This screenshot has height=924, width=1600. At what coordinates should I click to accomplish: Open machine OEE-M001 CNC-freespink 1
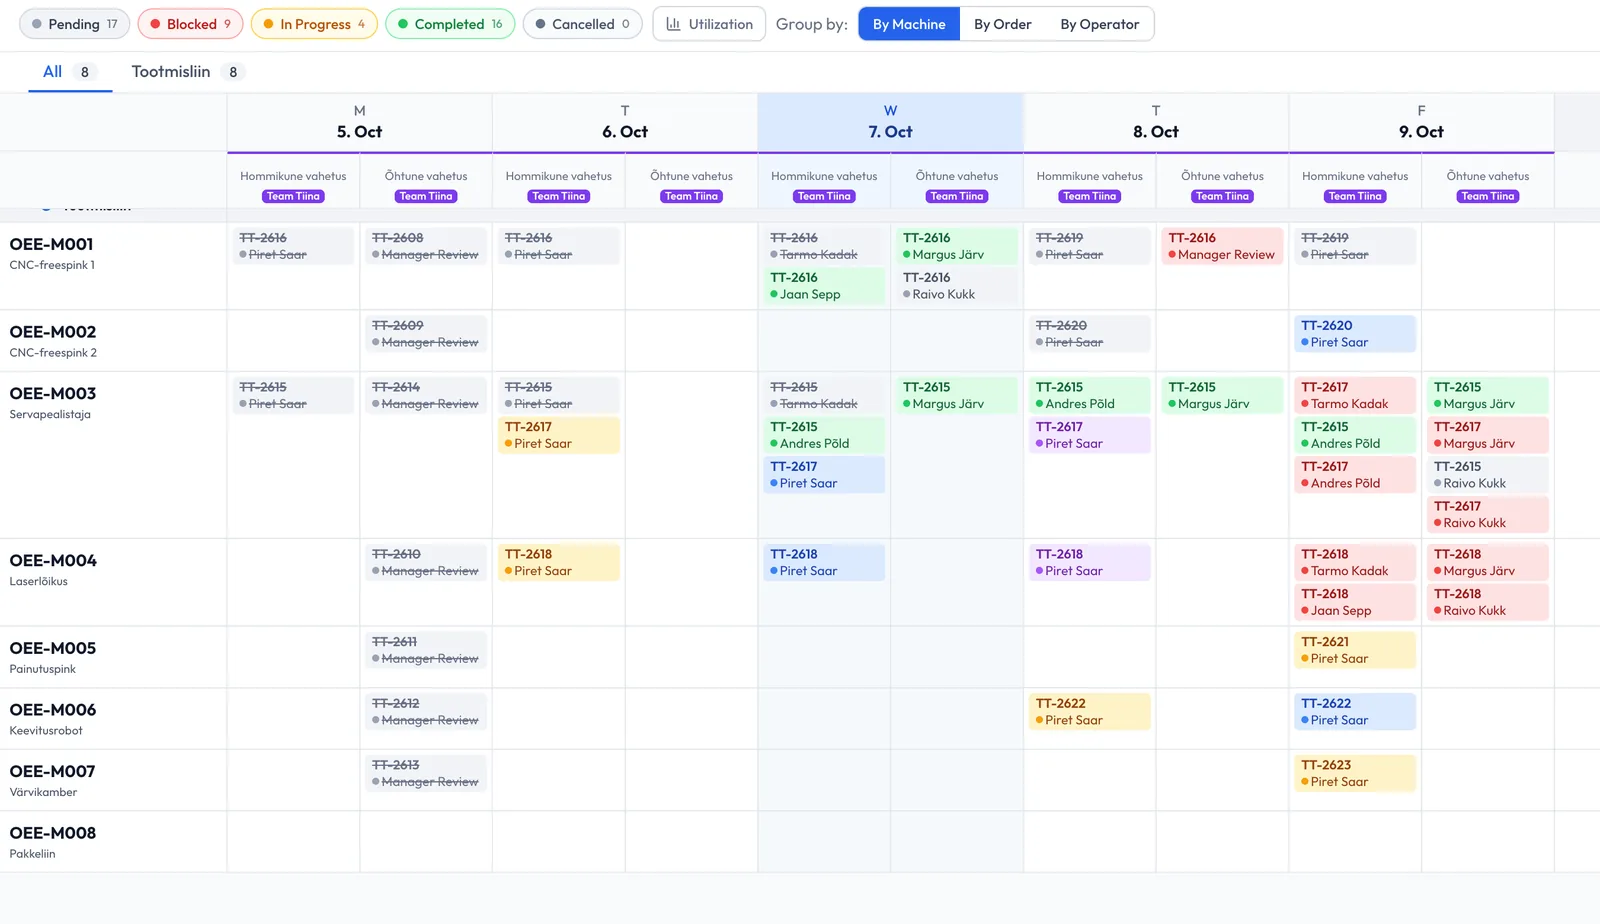(113, 266)
